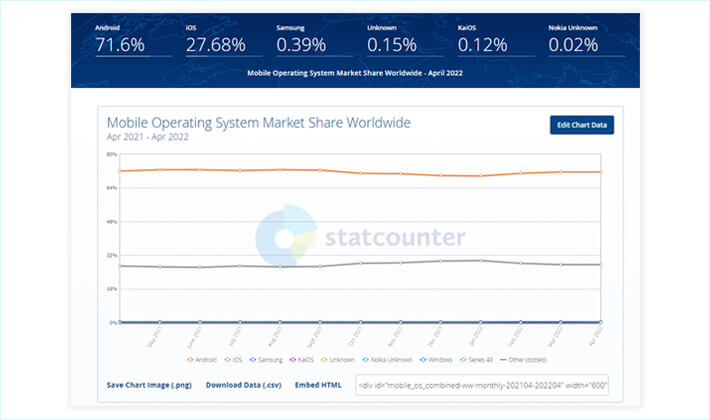The image size is (710, 420).
Task: Toggle the Series 40 legend entry
Action: [476, 360]
